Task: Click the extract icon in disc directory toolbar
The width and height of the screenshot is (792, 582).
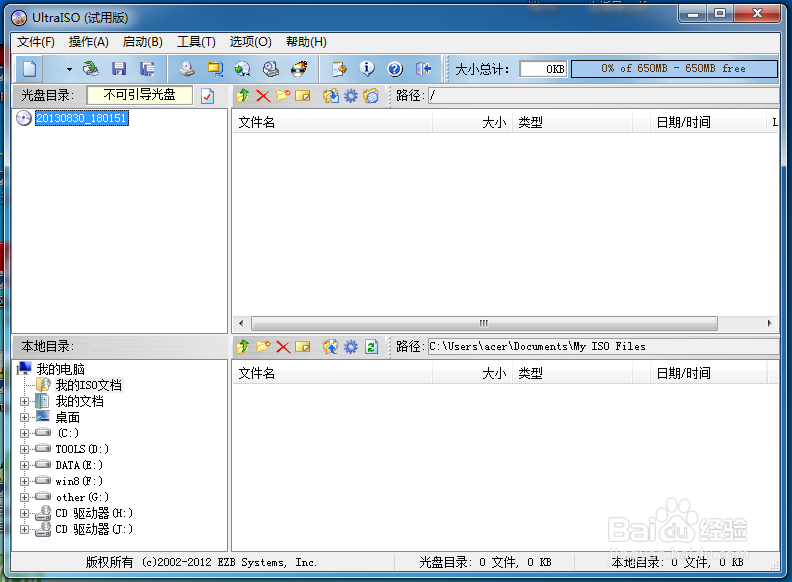Action: 331,95
